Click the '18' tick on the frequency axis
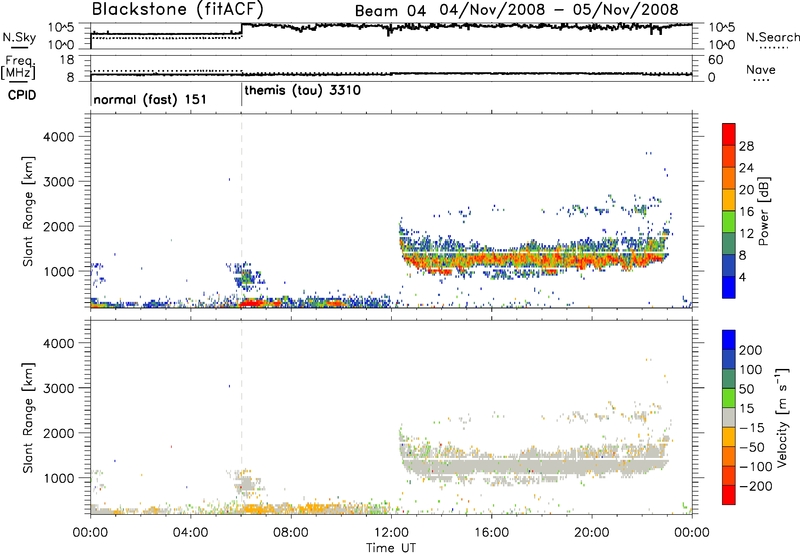Viewport: 800px width, 554px height. [x=67, y=60]
